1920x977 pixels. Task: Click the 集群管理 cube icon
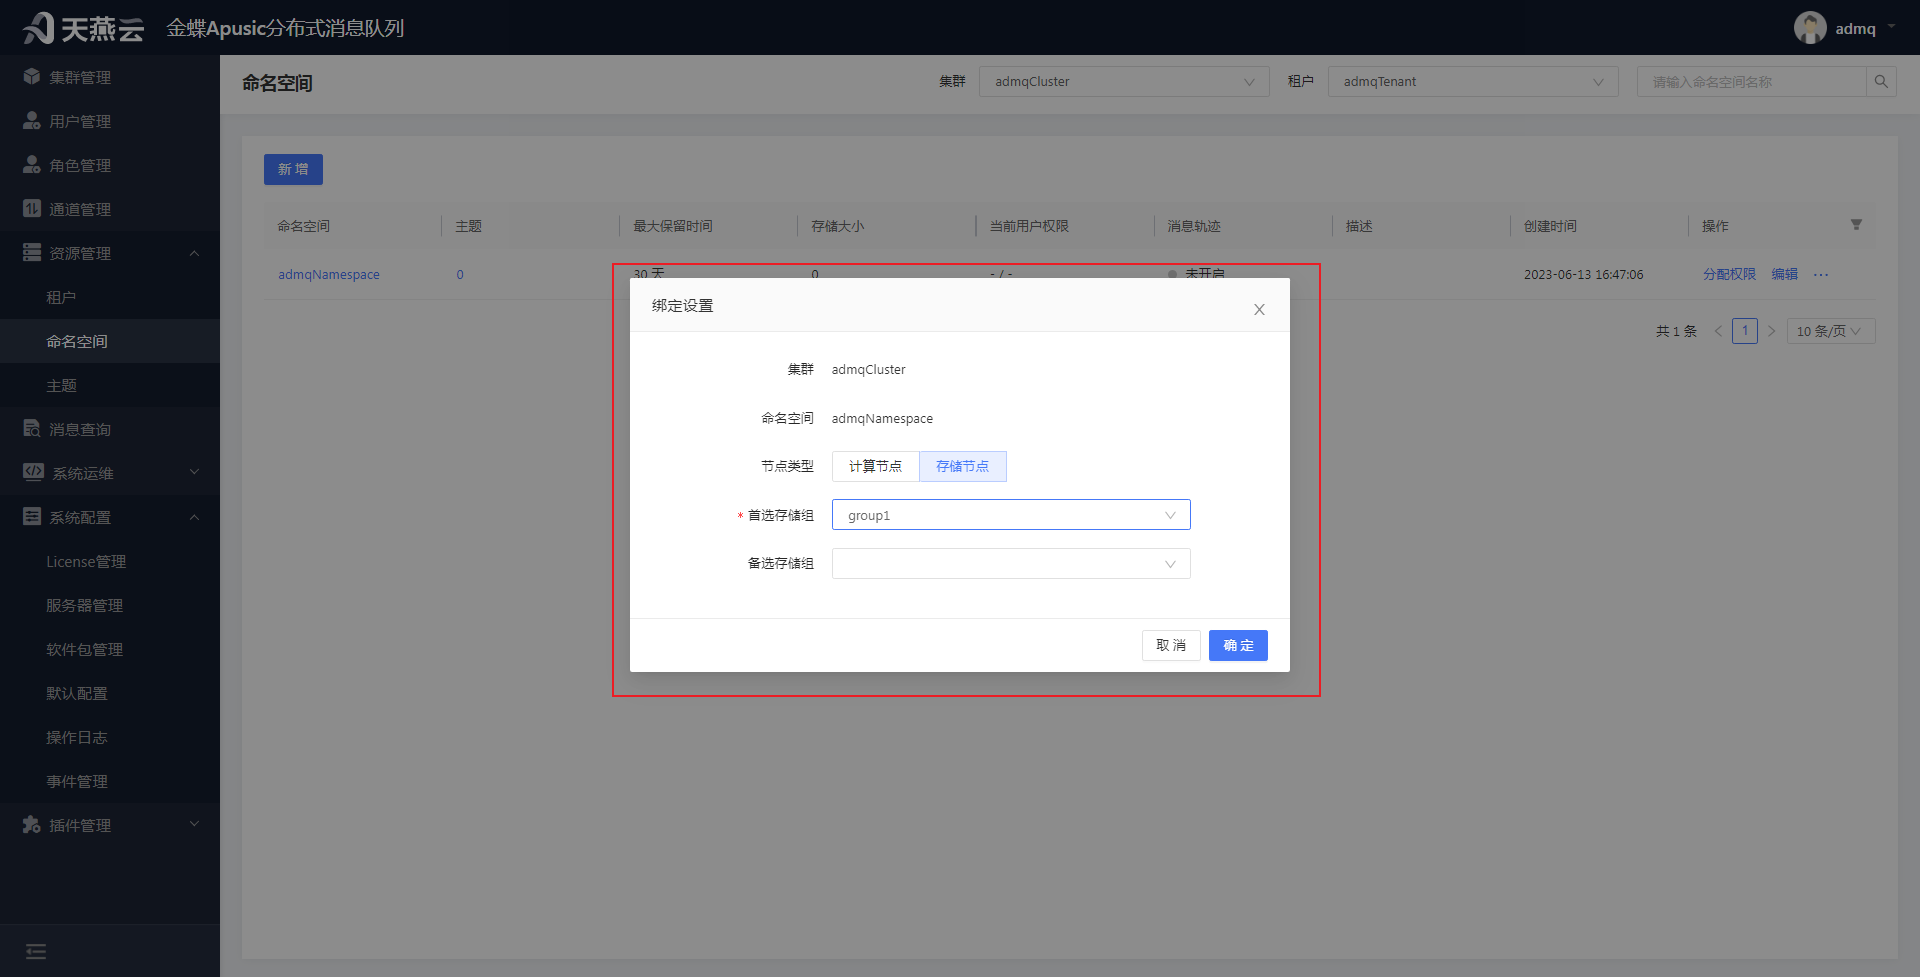32,77
